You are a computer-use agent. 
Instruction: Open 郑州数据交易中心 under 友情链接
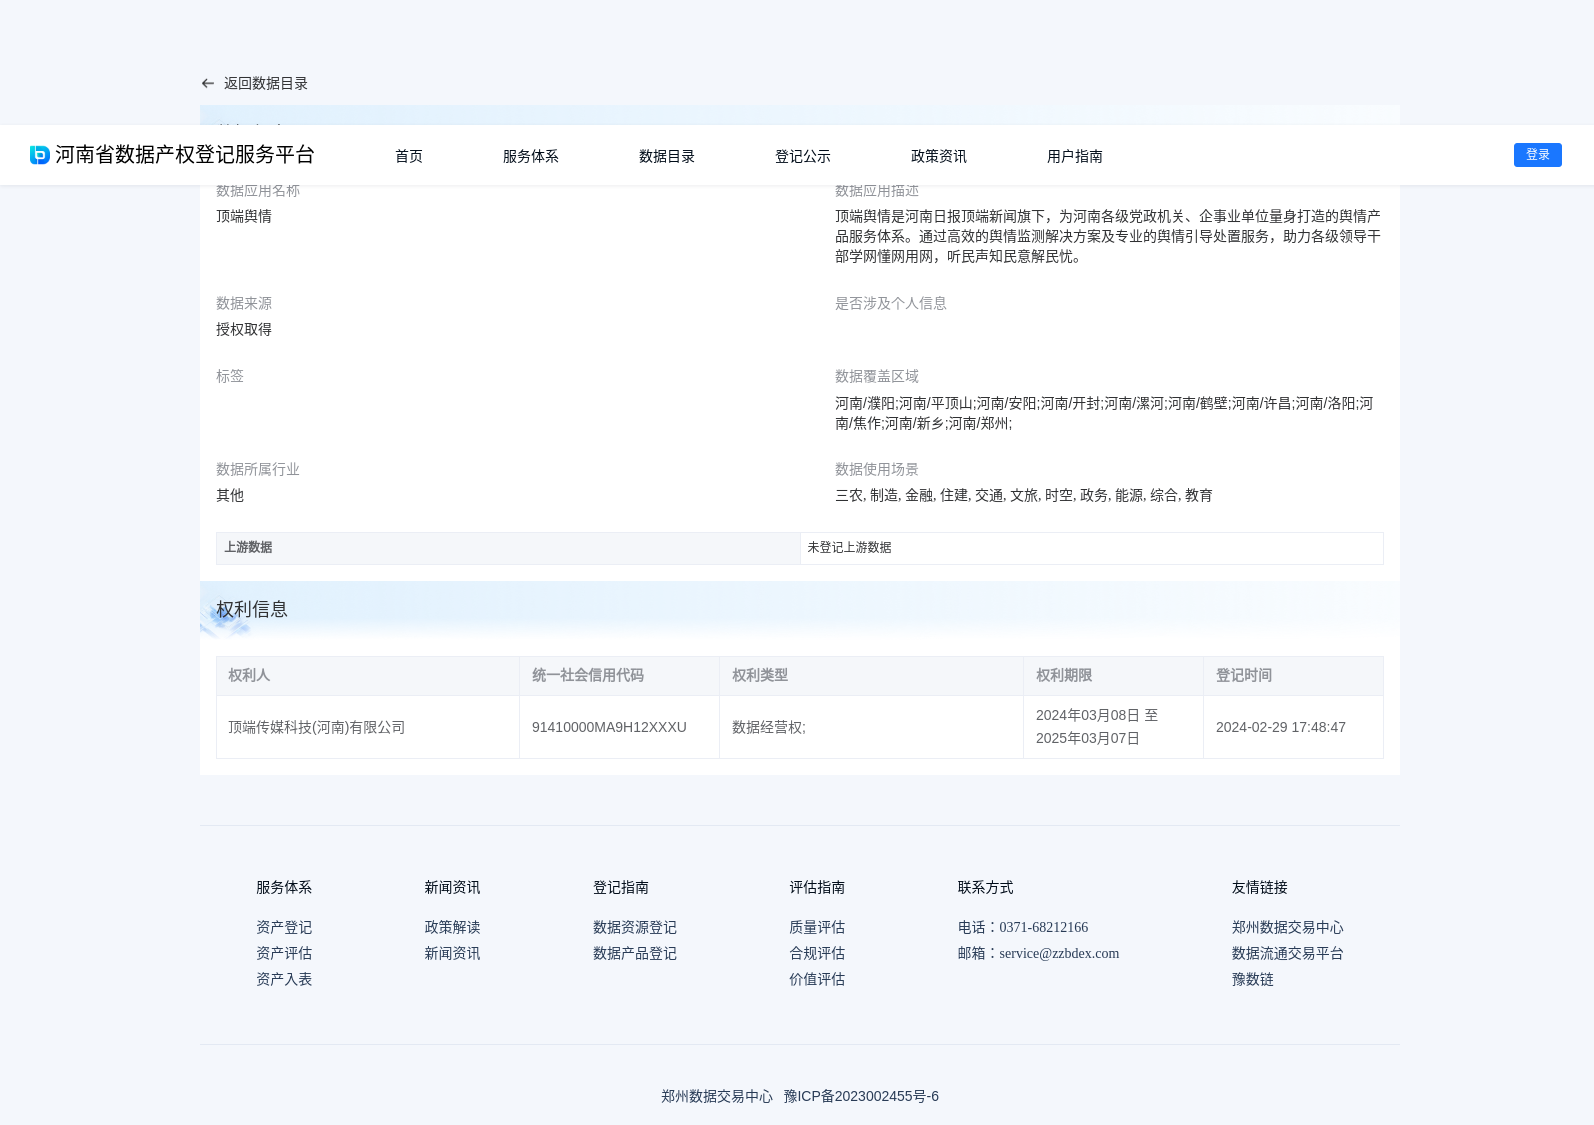pyautogui.click(x=1288, y=928)
